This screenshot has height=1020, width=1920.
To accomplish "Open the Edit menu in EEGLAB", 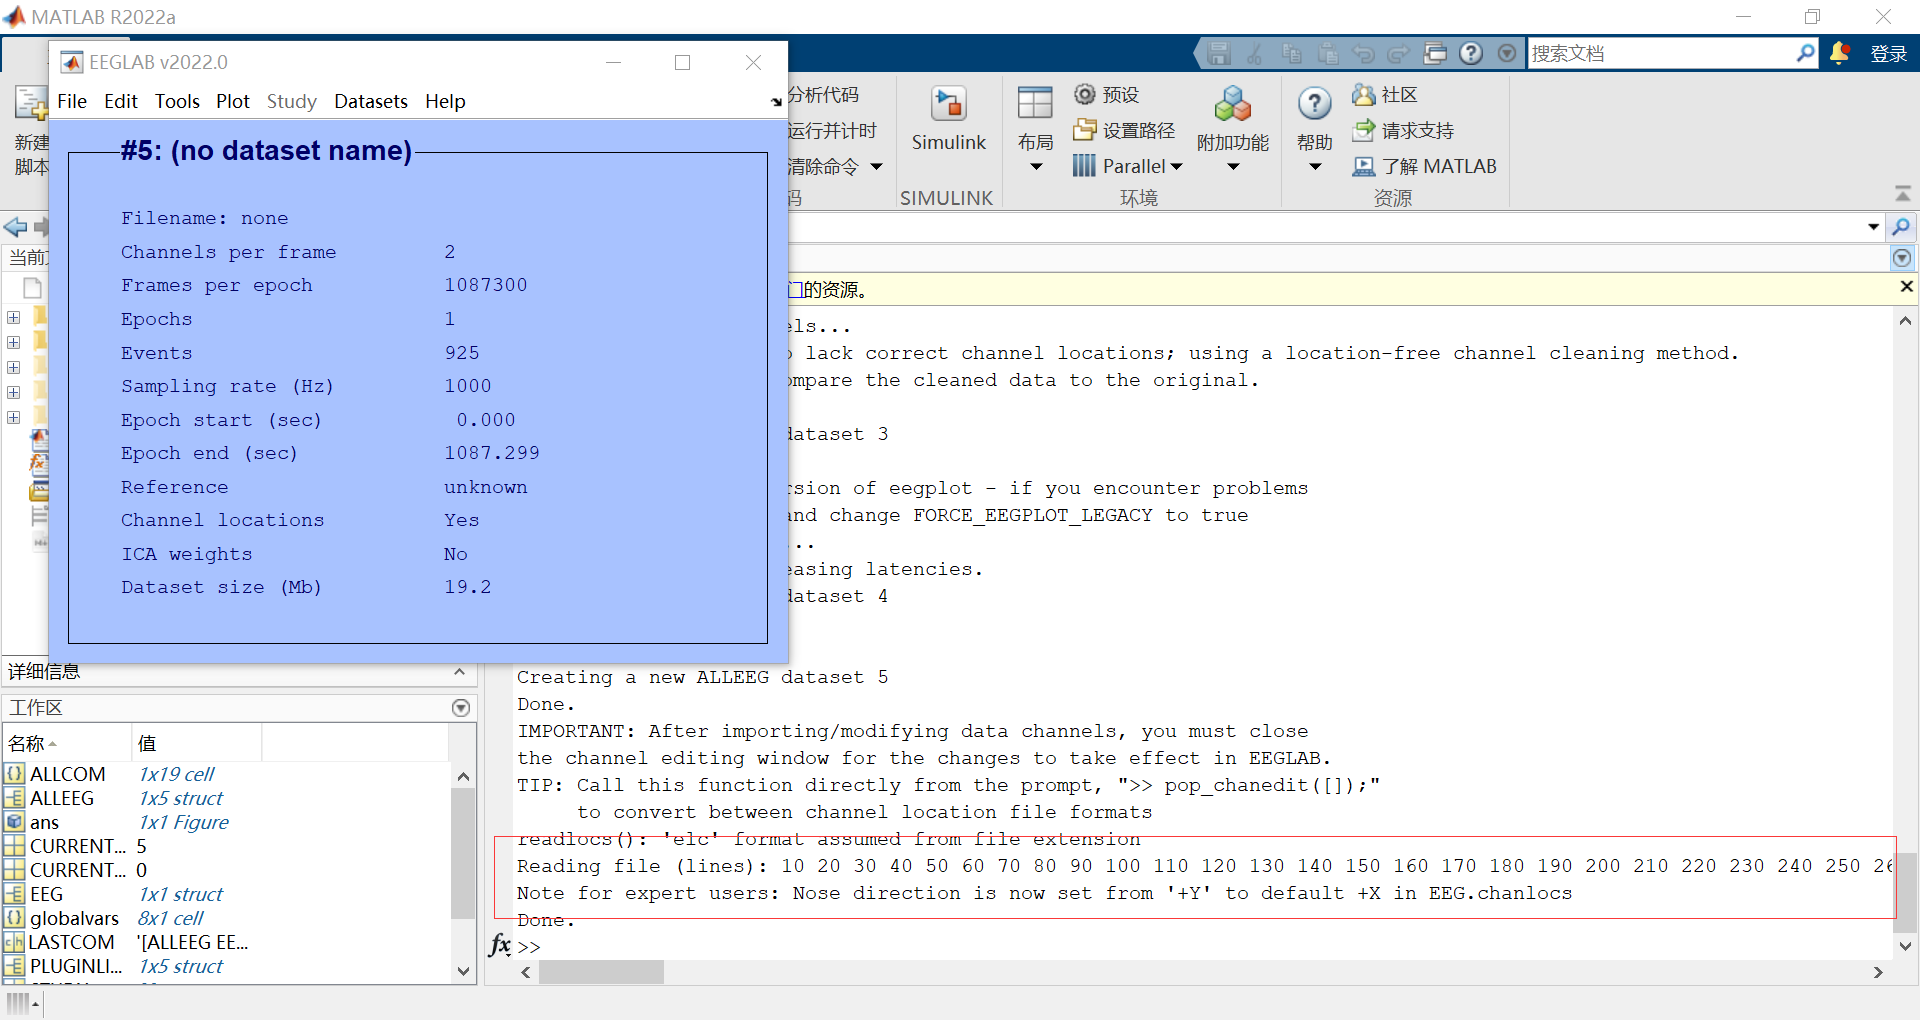I will click(121, 101).
